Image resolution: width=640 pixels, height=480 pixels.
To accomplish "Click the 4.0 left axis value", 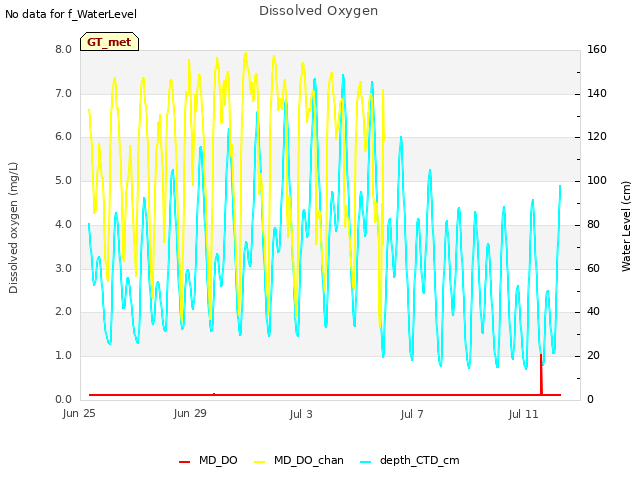I will coord(63,224).
